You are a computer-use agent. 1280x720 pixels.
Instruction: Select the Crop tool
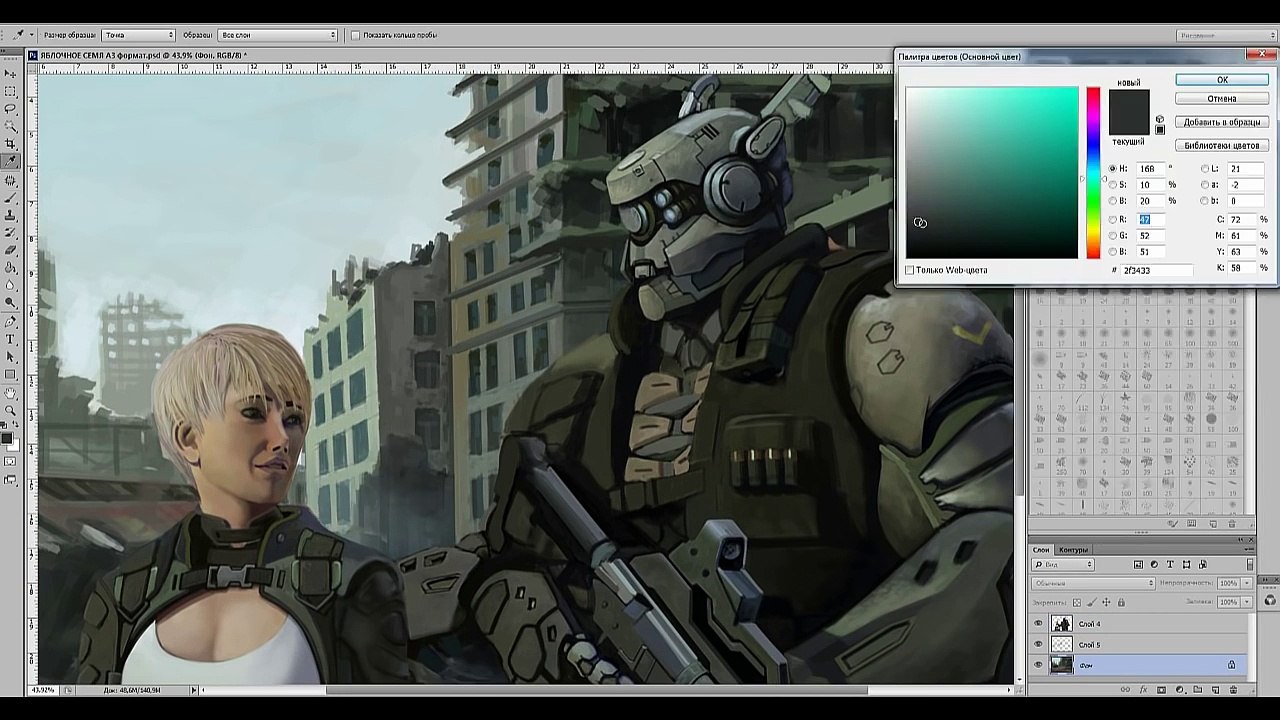click(11, 144)
